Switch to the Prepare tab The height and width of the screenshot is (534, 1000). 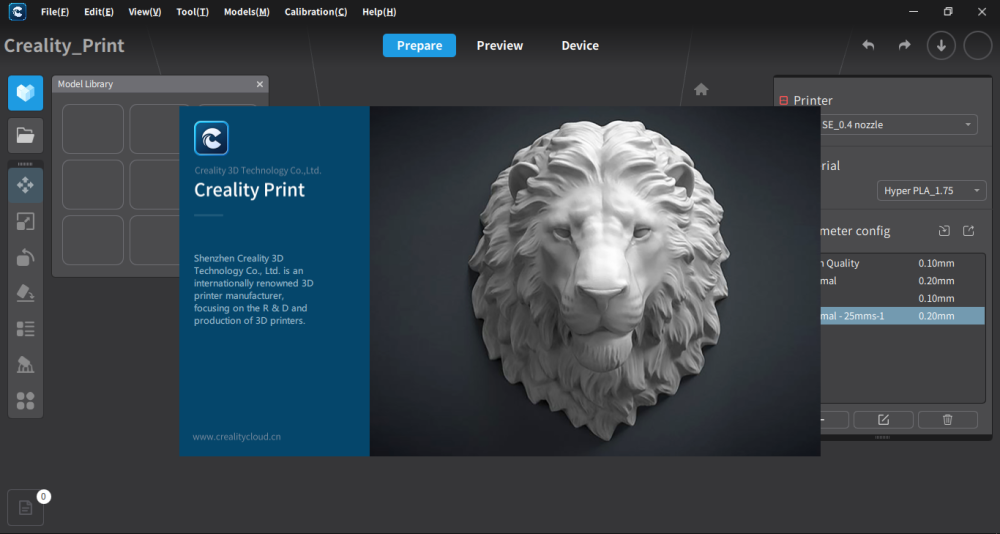coord(420,45)
